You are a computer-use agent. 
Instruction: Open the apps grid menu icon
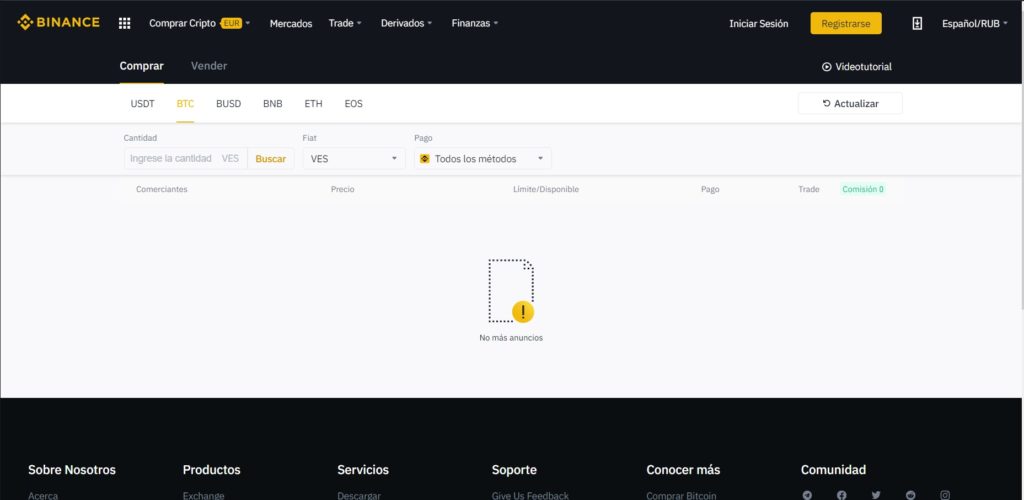coord(125,23)
